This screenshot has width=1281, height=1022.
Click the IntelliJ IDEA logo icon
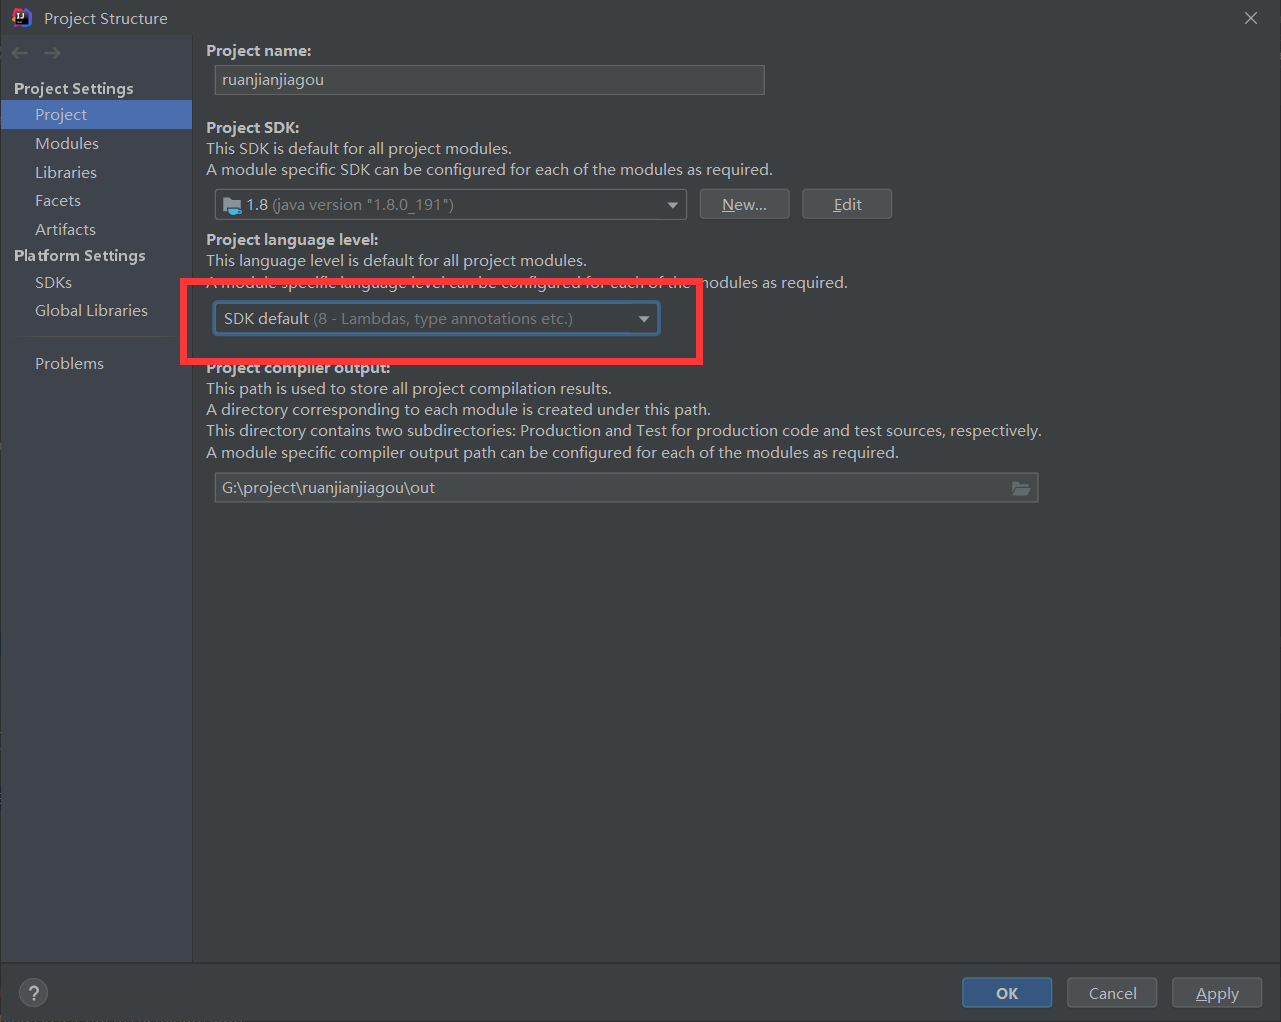click(x=21, y=17)
